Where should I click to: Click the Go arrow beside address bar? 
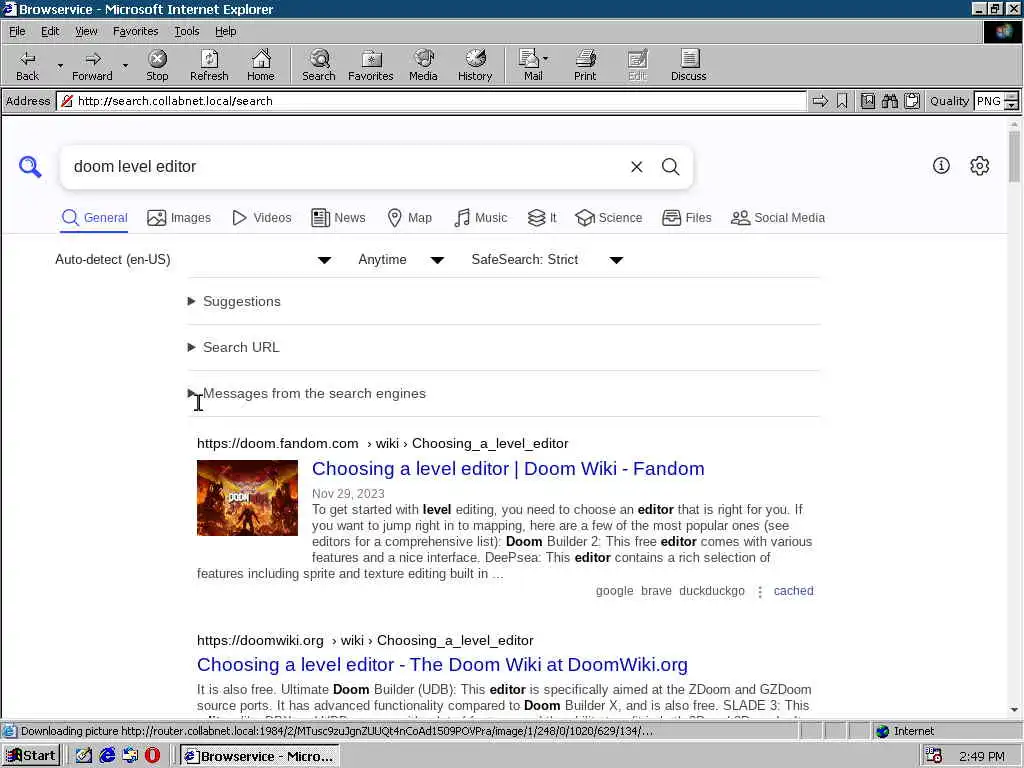coord(820,101)
